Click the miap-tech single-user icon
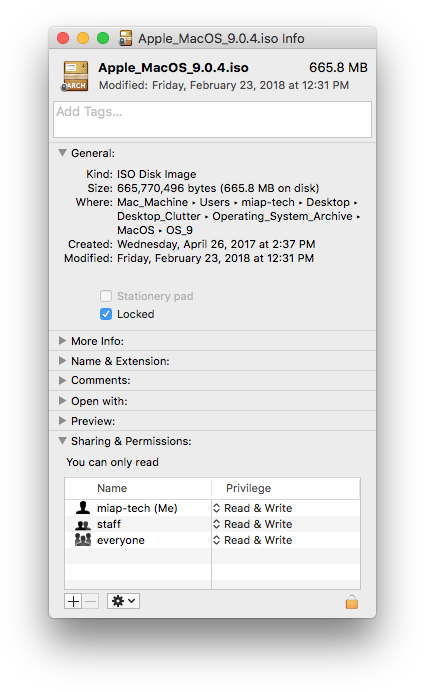This screenshot has height=692, width=424. (x=83, y=508)
